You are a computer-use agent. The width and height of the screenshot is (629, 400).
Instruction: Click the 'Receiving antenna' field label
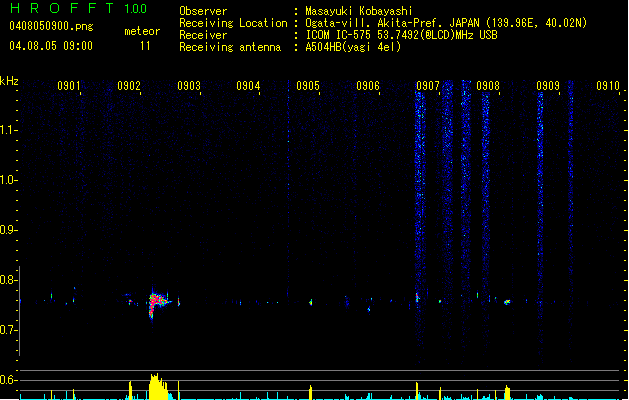(230, 47)
